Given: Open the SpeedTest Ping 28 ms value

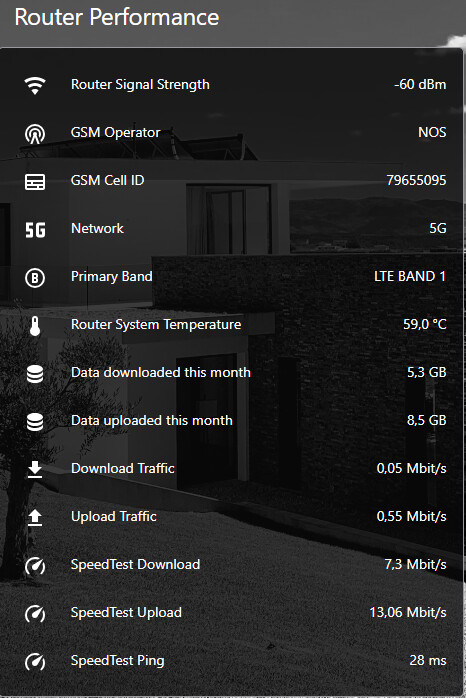Looking at the screenshot, I should [428, 660].
